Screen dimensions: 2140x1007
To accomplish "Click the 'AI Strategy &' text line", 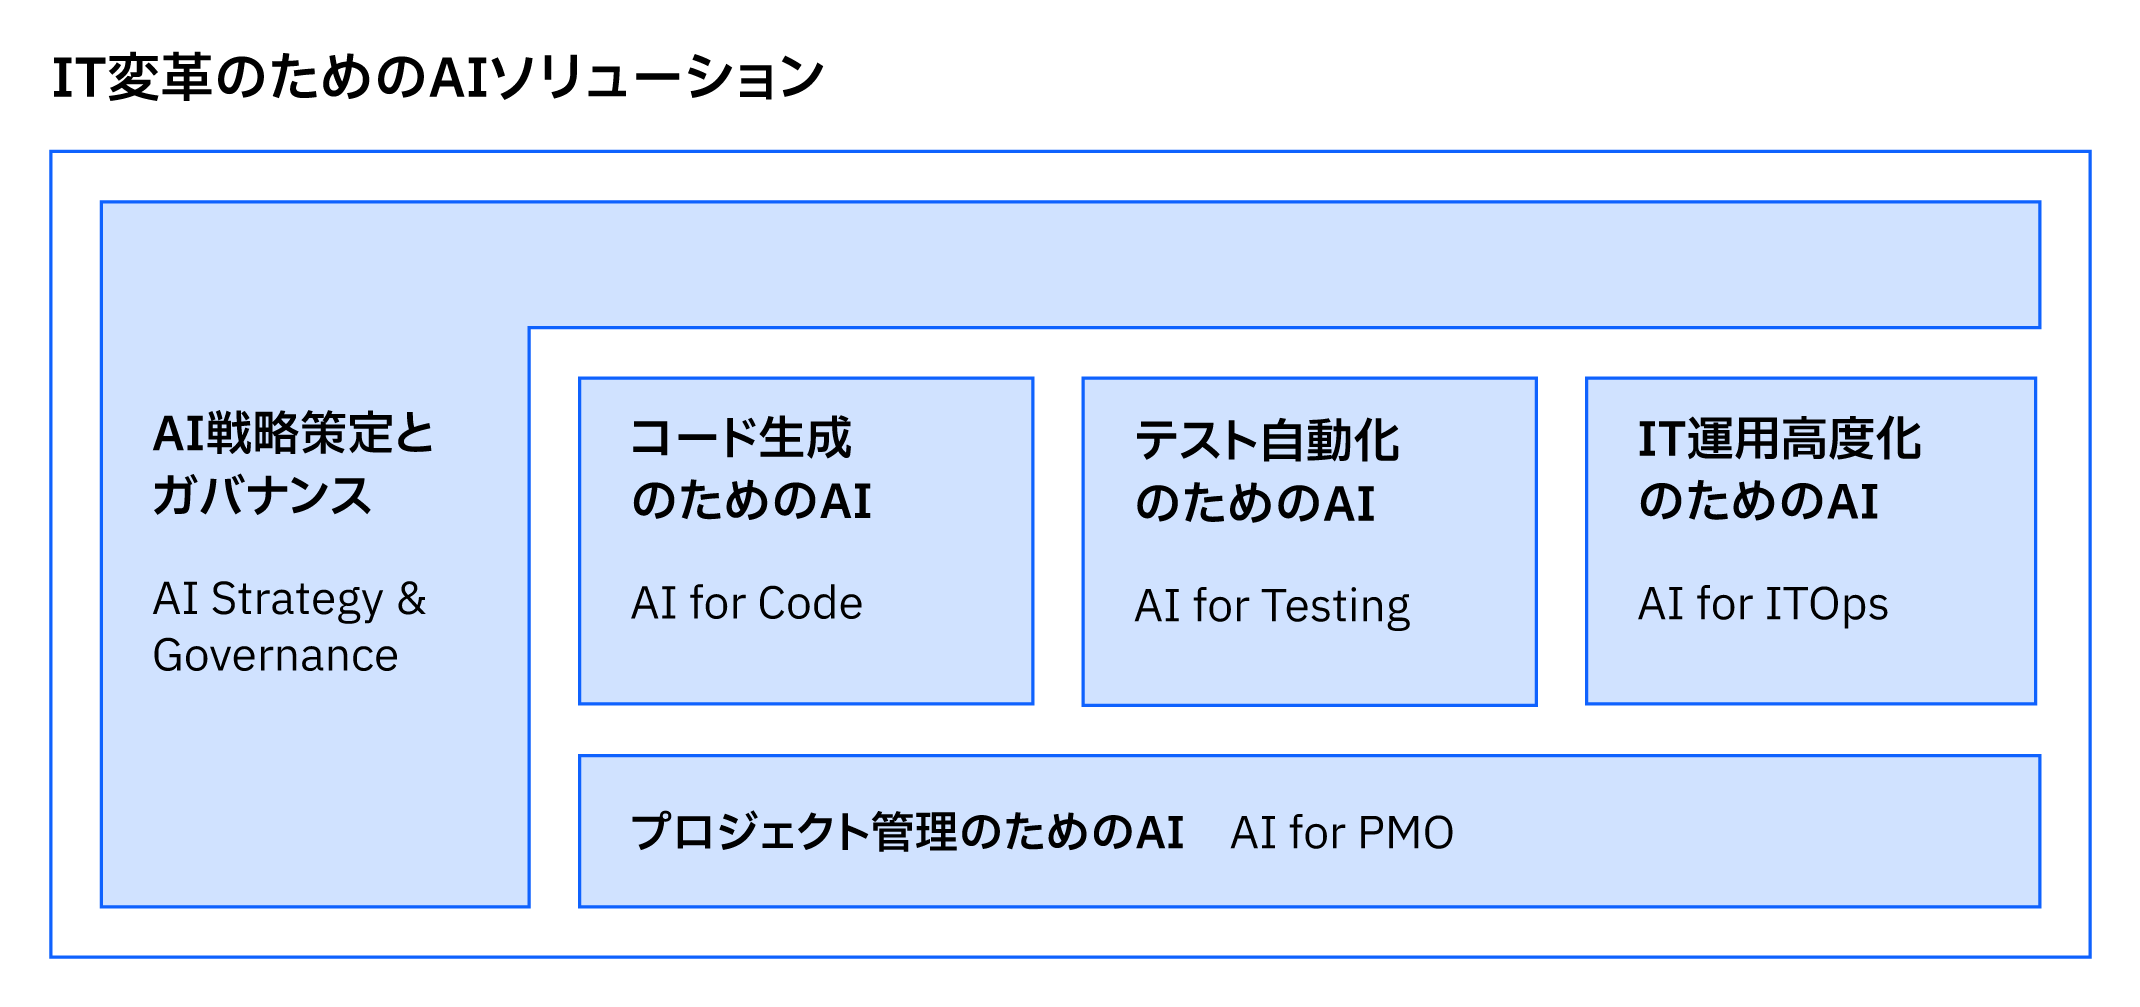I will click(x=289, y=600).
